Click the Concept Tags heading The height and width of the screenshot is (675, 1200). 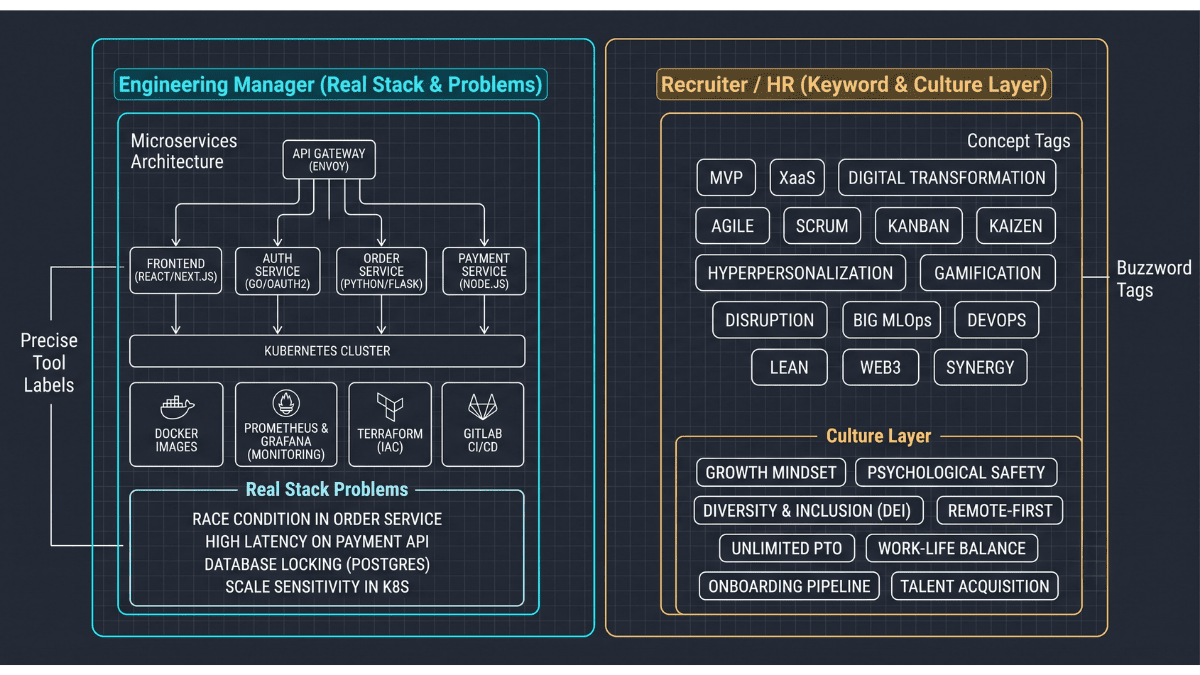[x=1018, y=141]
